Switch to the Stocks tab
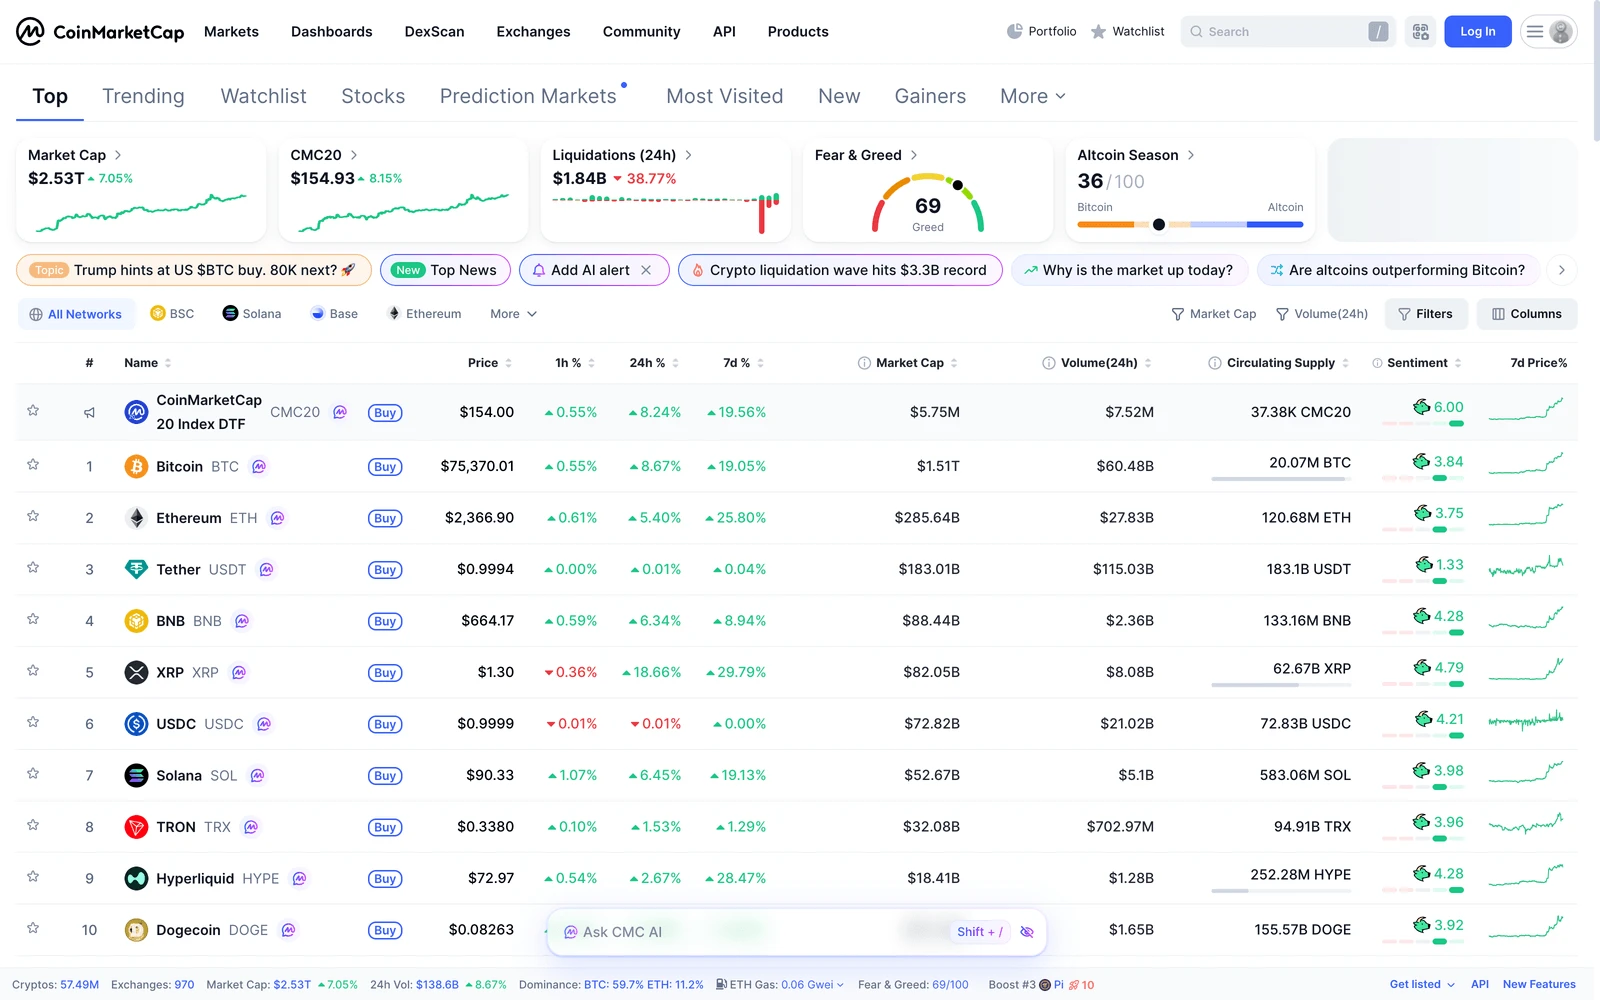Screen dimensions: 1600x1000 [373, 96]
